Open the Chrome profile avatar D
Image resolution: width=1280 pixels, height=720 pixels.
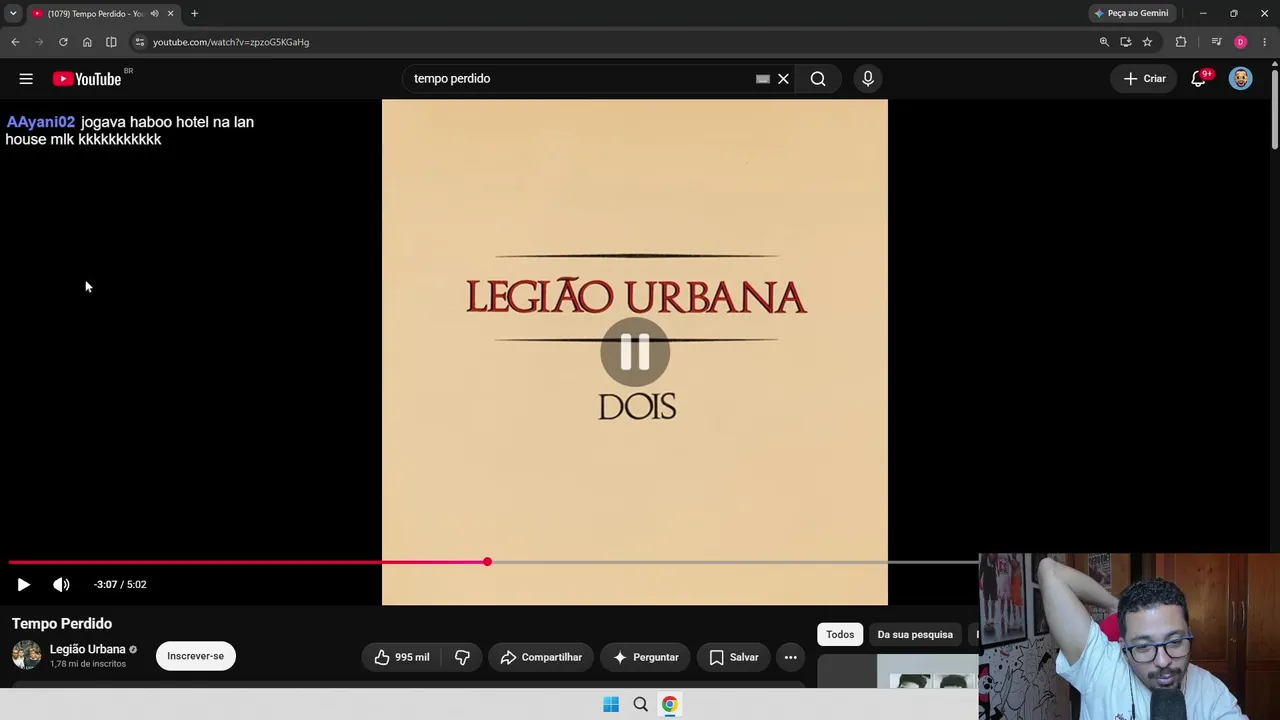[1240, 42]
